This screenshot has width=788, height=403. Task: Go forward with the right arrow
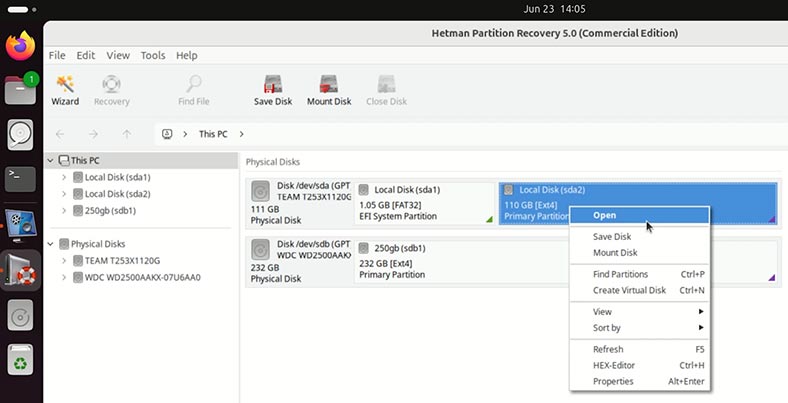[x=93, y=134]
